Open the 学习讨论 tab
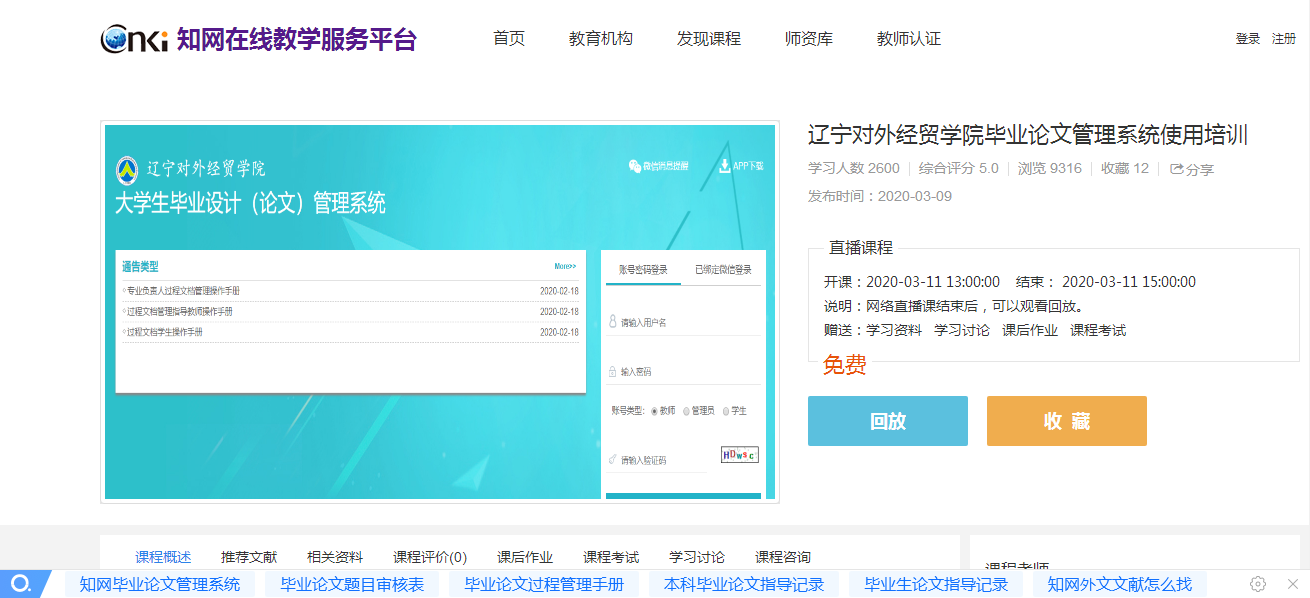The image size is (1310, 598). click(697, 557)
